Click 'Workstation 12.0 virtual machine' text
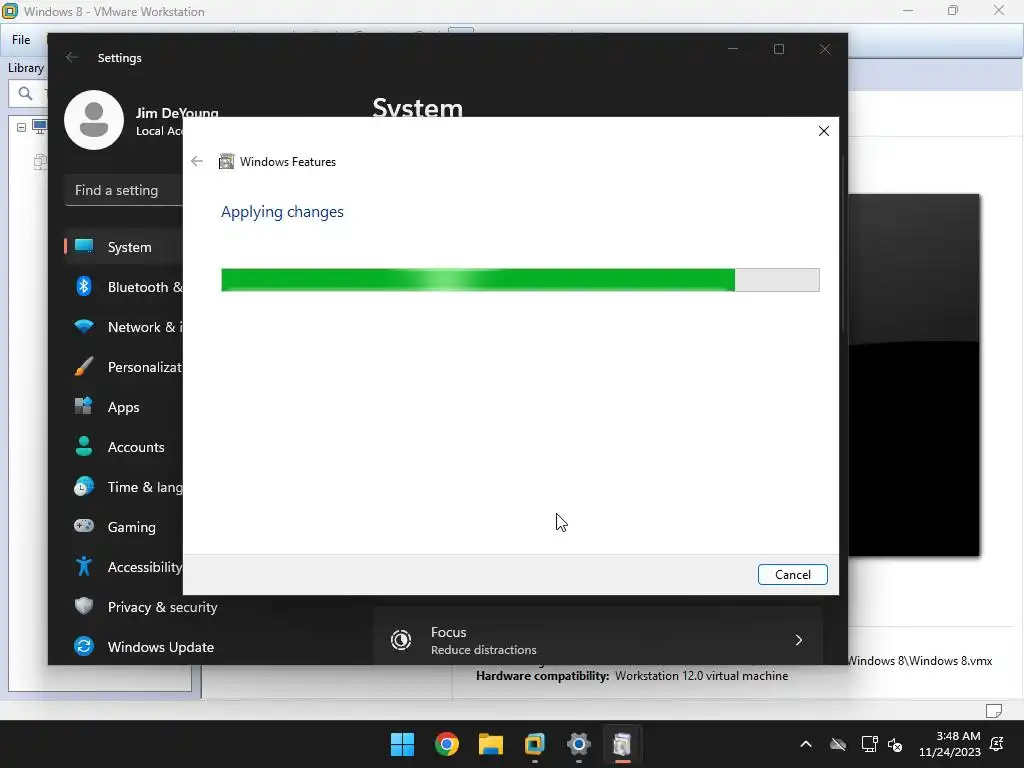 [x=701, y=676]
